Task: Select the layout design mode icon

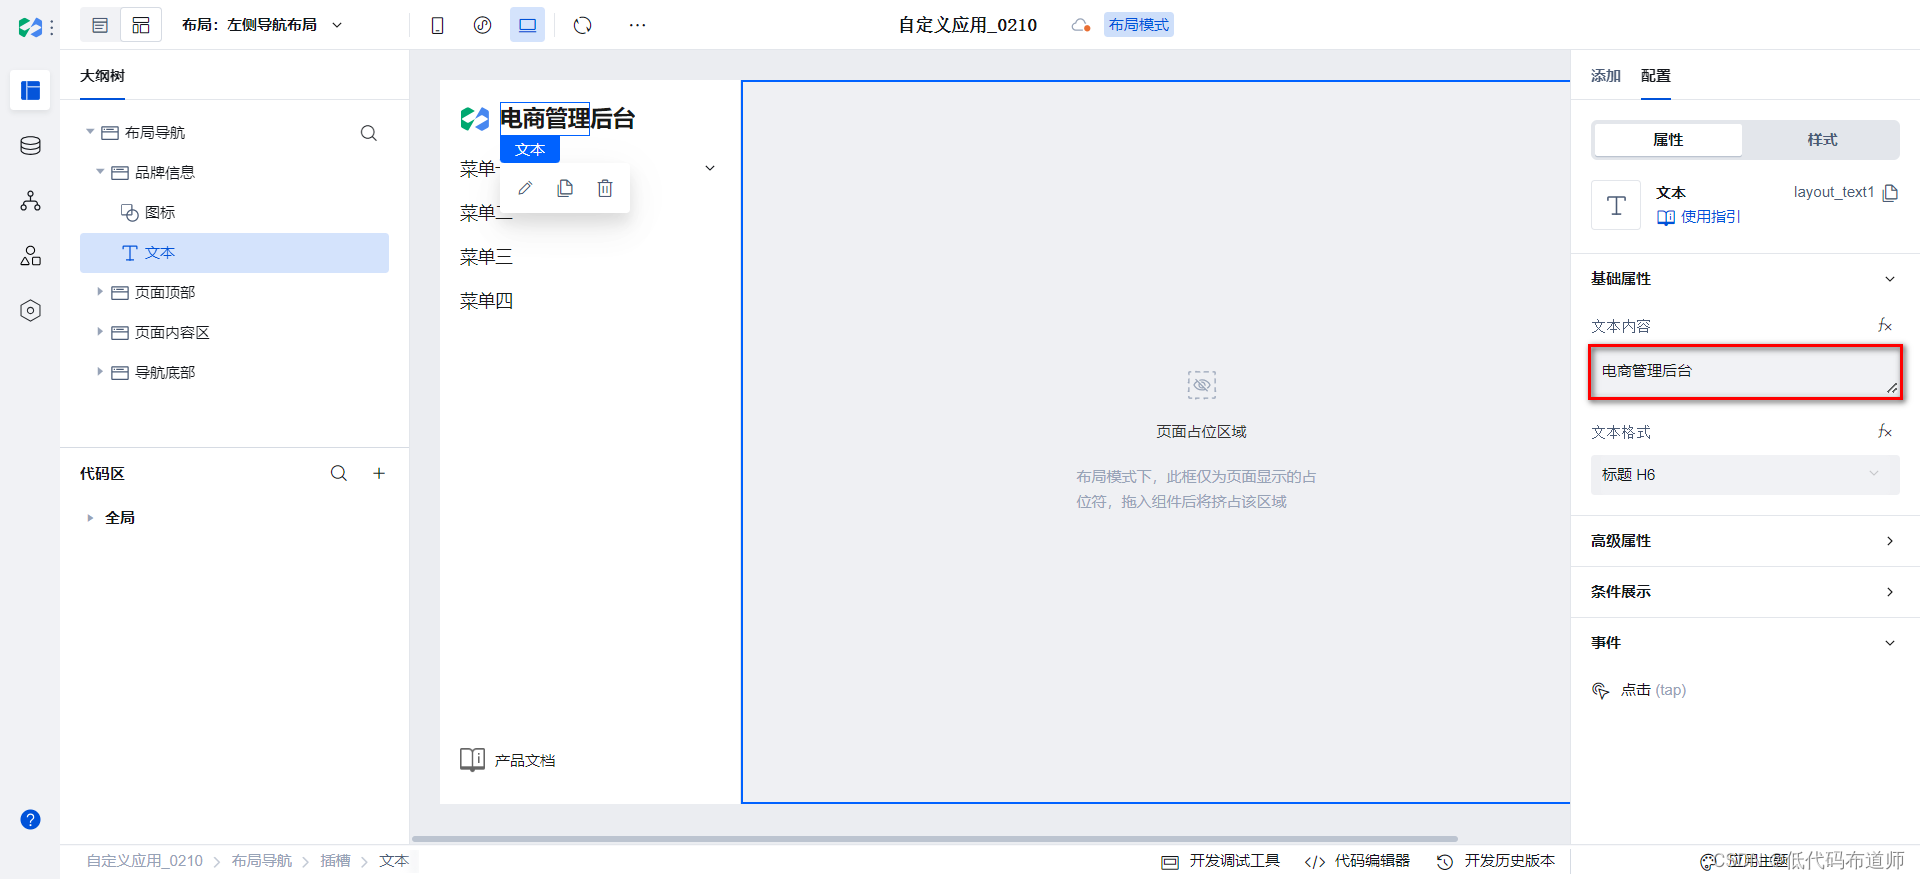Action: [x=141, y=25]
